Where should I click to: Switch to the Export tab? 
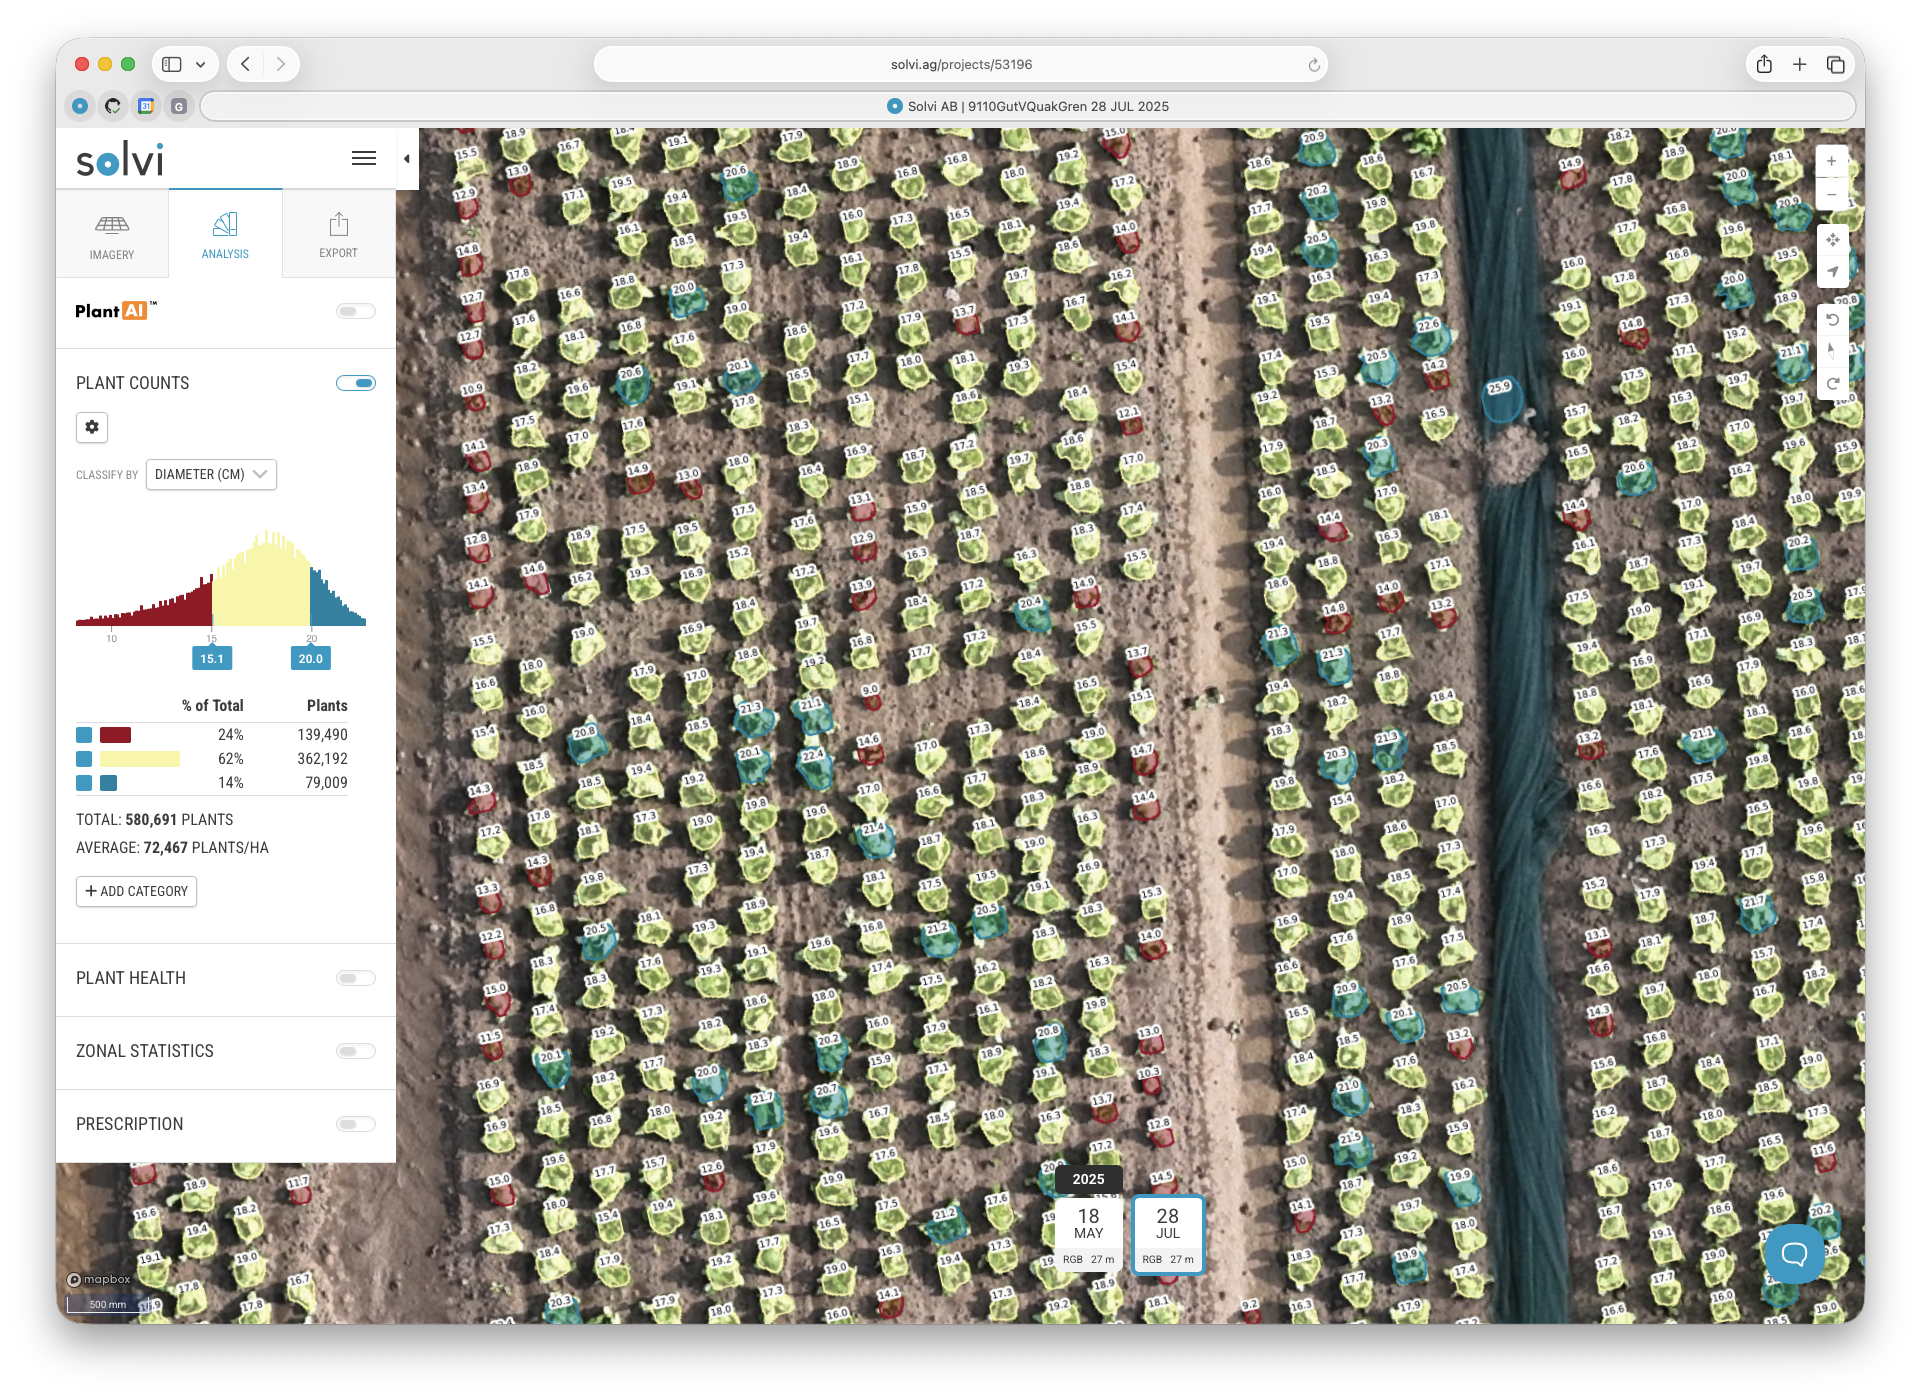[338, 235]
